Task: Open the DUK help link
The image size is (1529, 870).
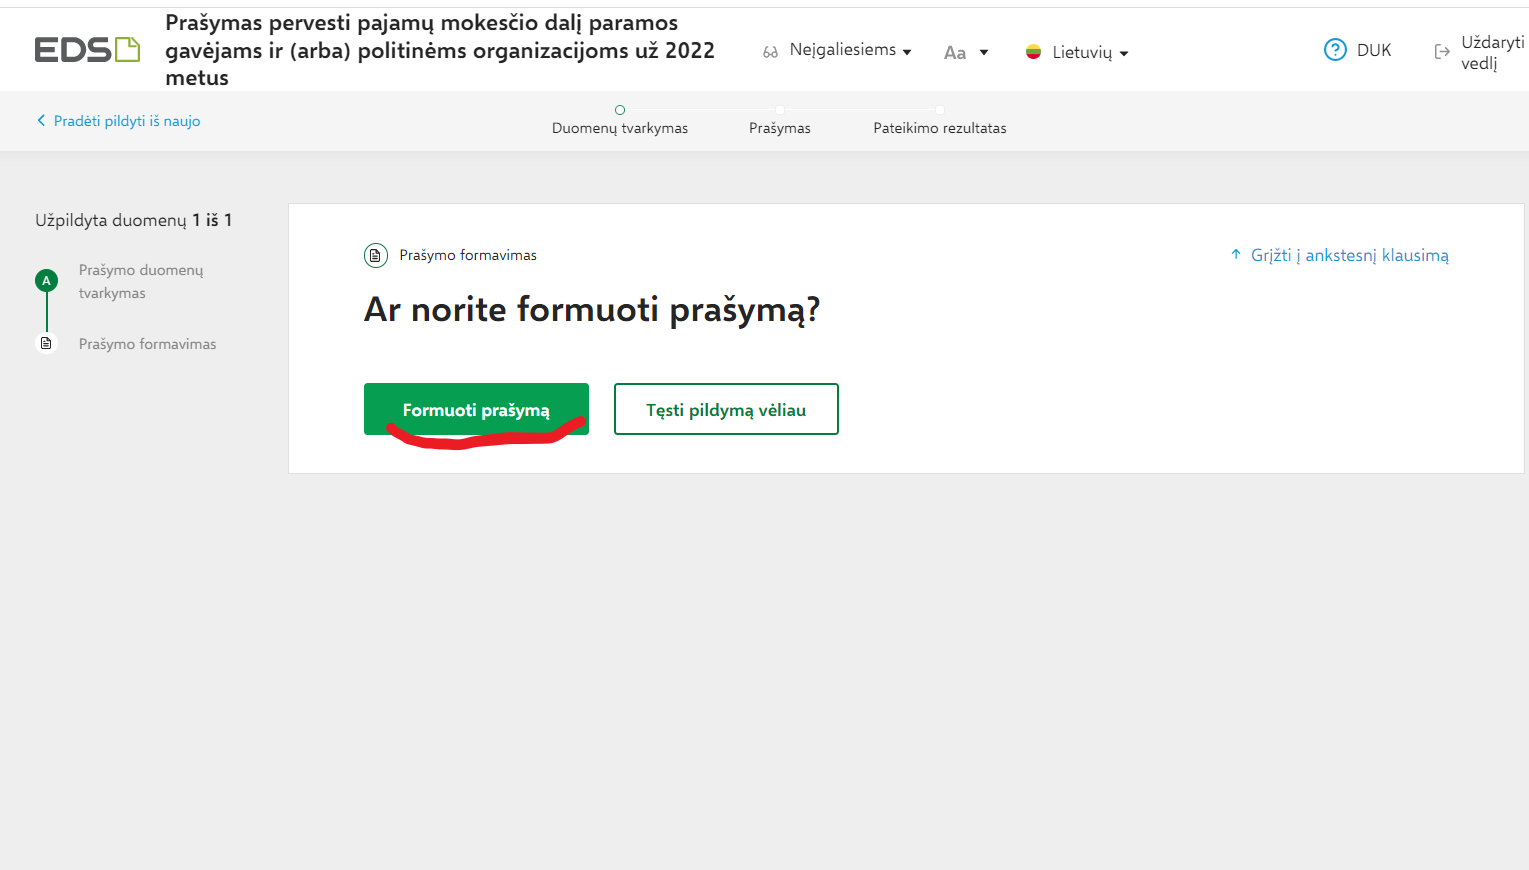Action: 1374,50
